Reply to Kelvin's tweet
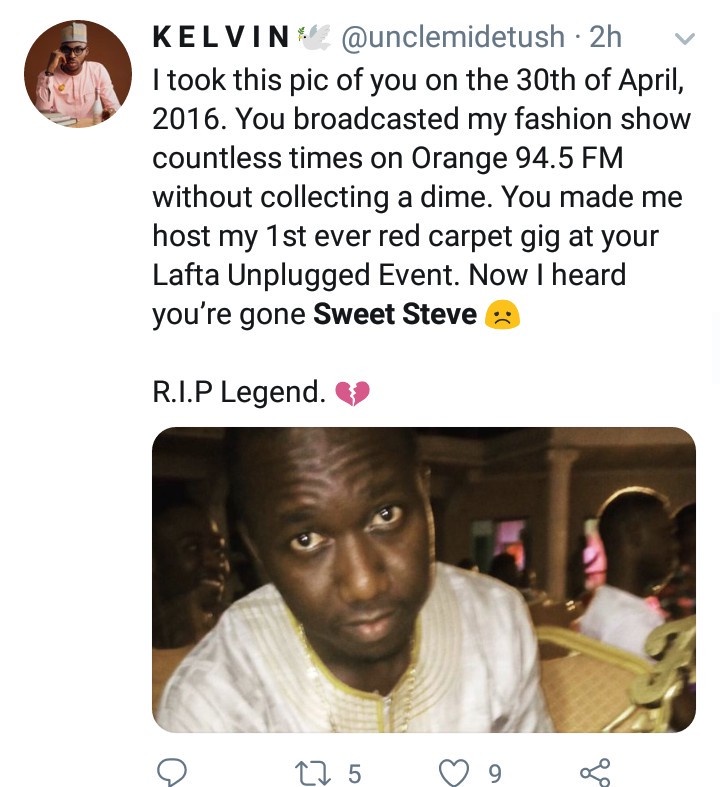This screenshot has width=720, height=787. point(173,771)
